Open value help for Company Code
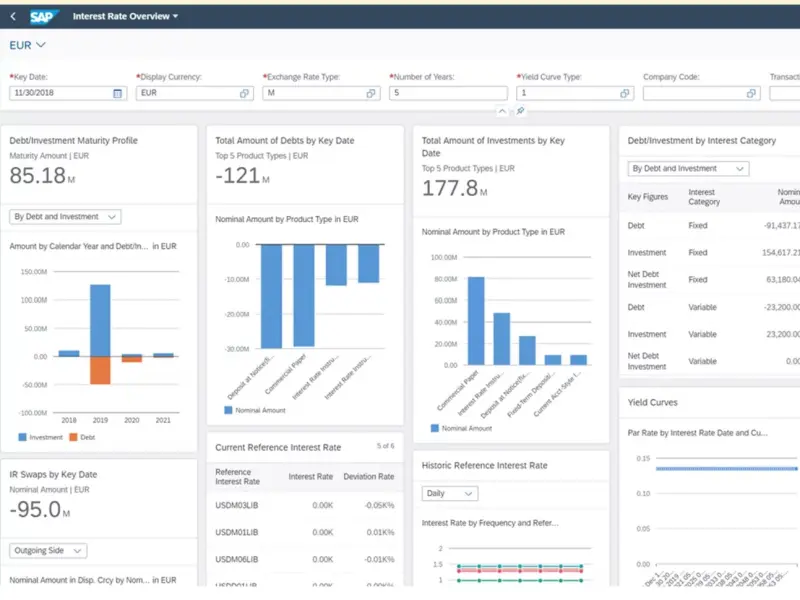This screenshot has width=800, height=600. [x=751, y=93]
